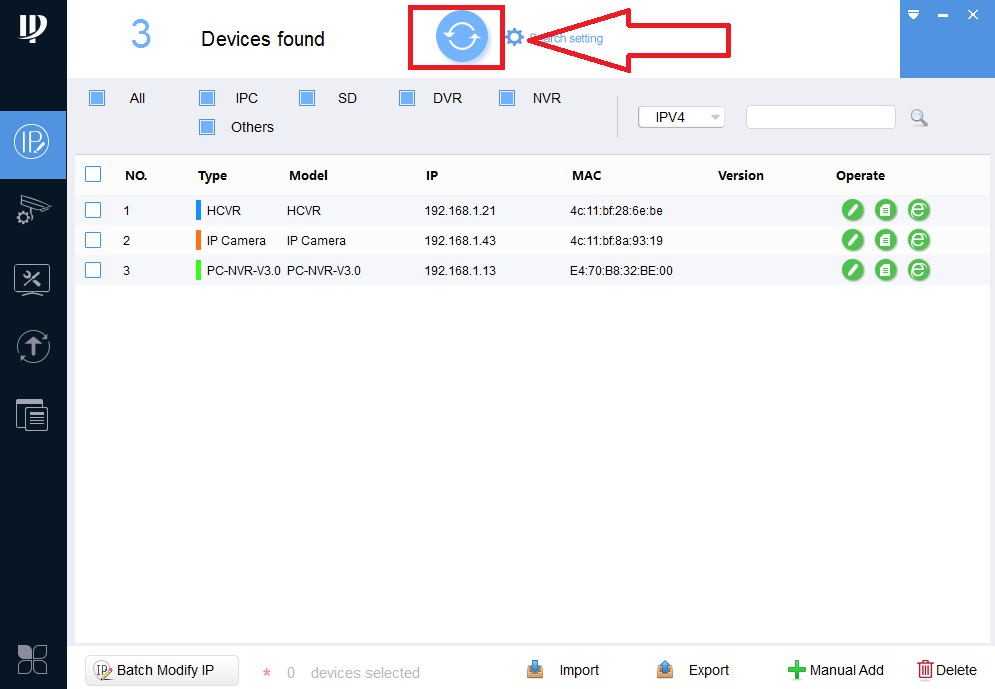Click the Batch Modify IP button
Screen dimensions: 995x689
coord(161,669)
